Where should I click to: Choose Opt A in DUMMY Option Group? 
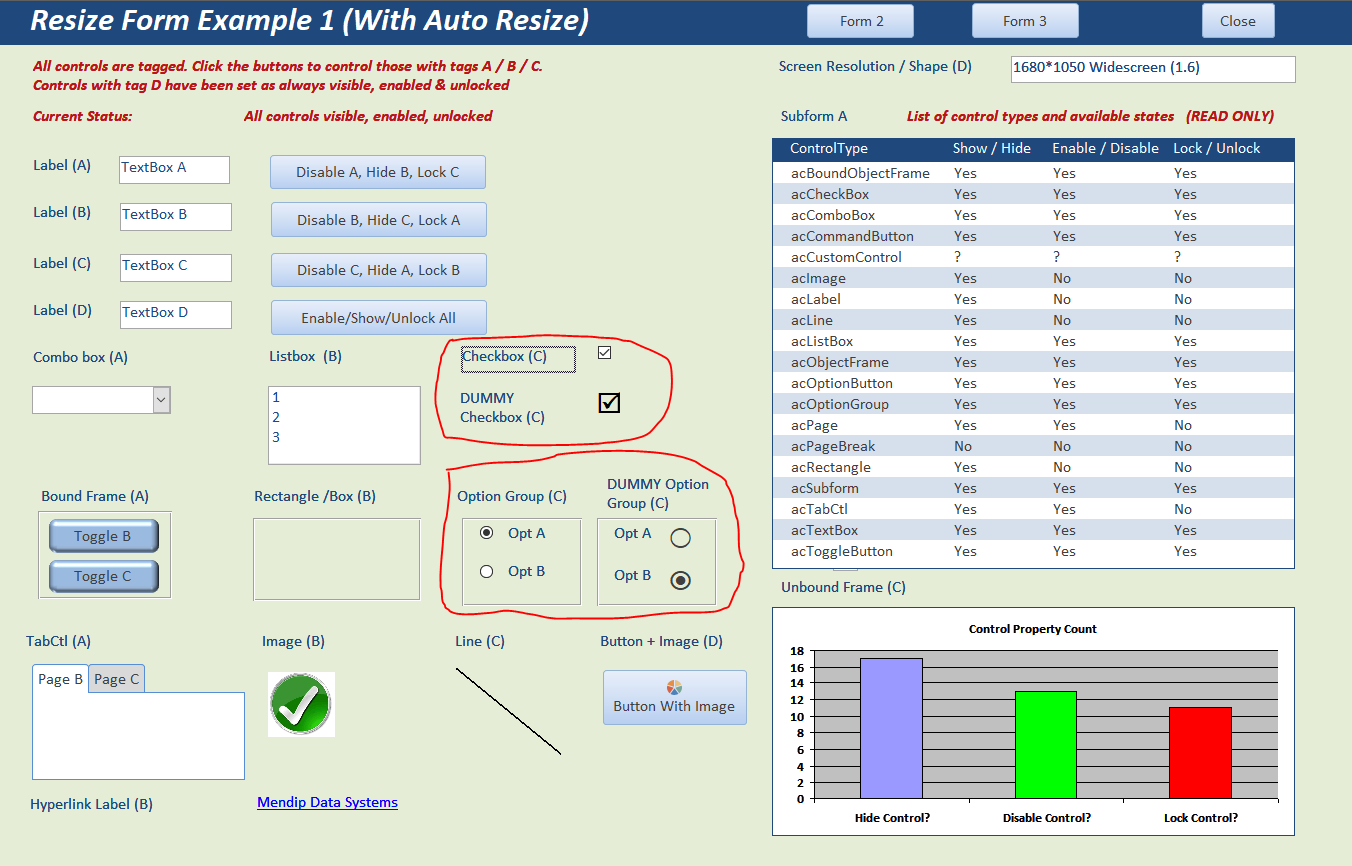680,538
